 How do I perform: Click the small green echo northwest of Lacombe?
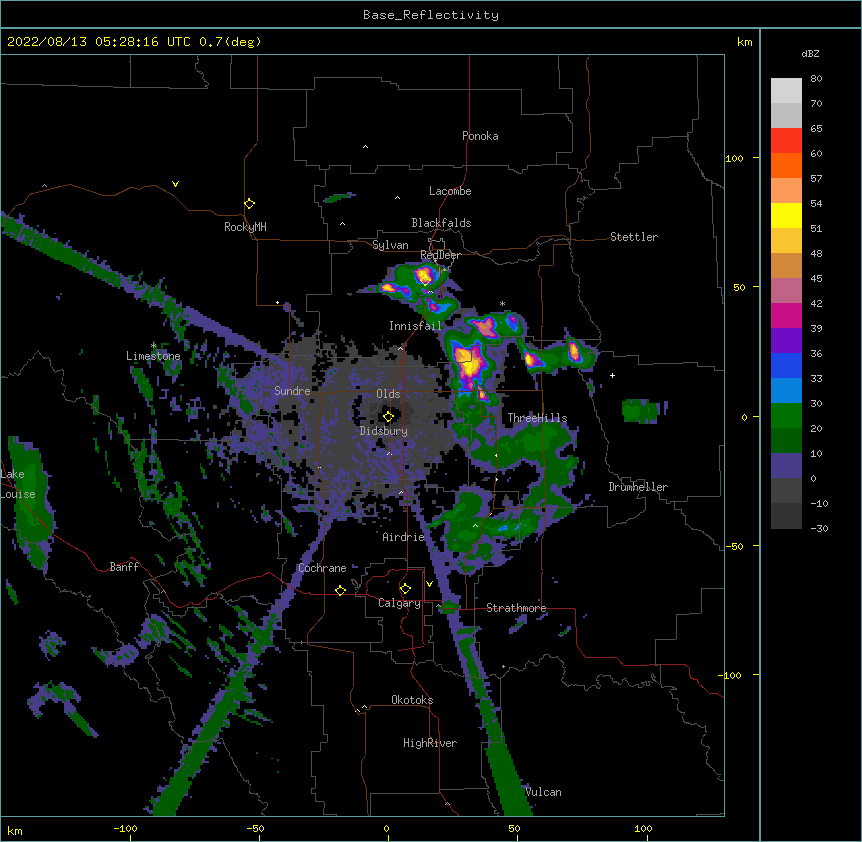click(x=339, y=197)
